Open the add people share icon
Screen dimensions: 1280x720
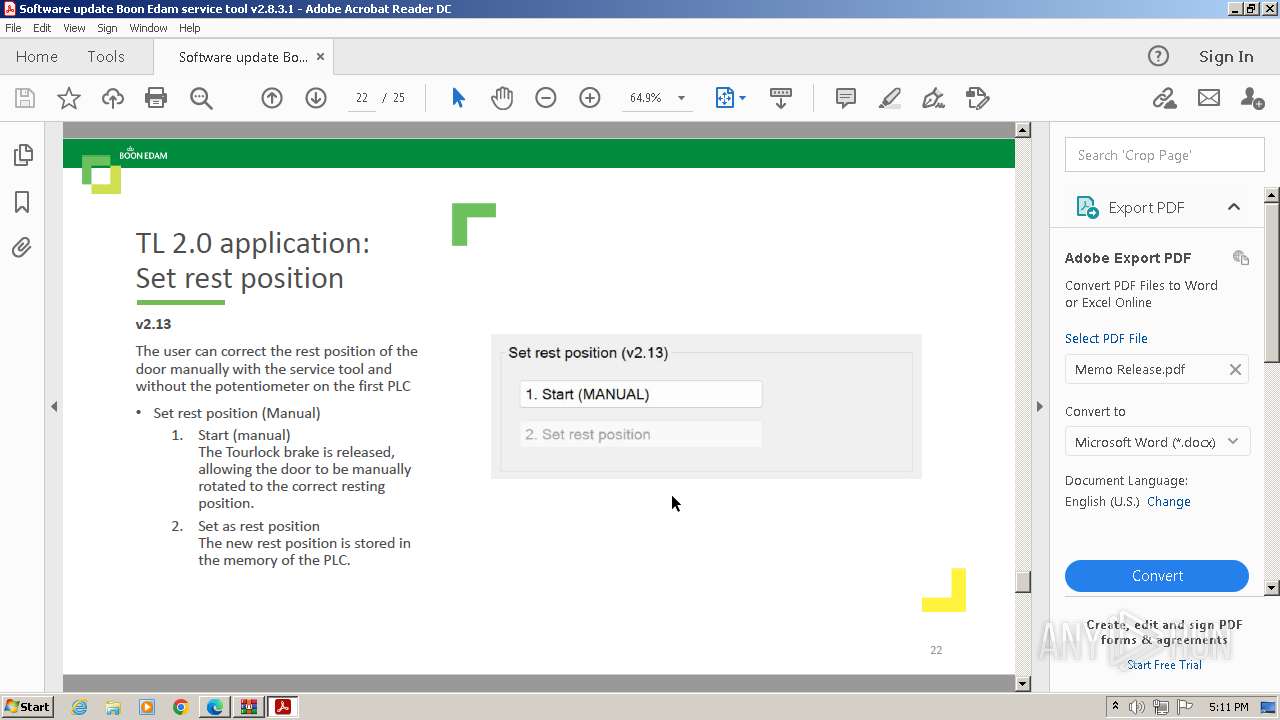tap(1252, 98)
